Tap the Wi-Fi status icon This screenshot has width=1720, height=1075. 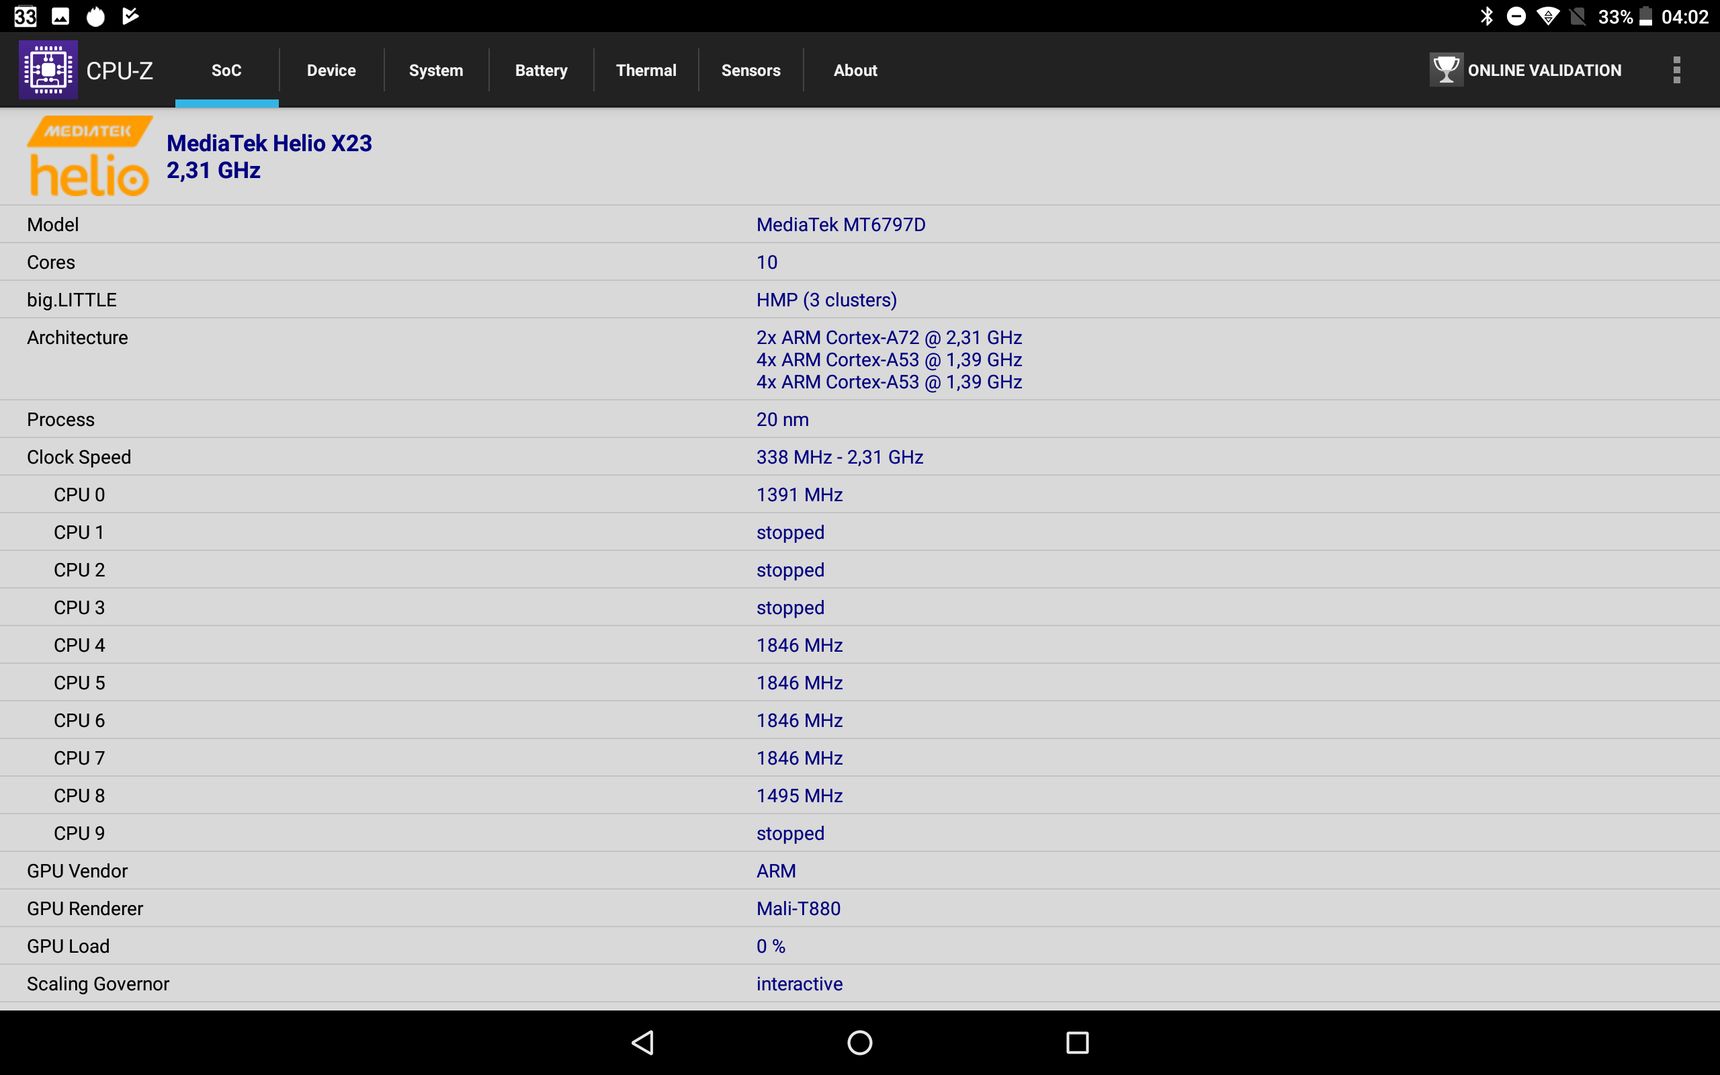pyautogui.click(x=1548, y=16)
